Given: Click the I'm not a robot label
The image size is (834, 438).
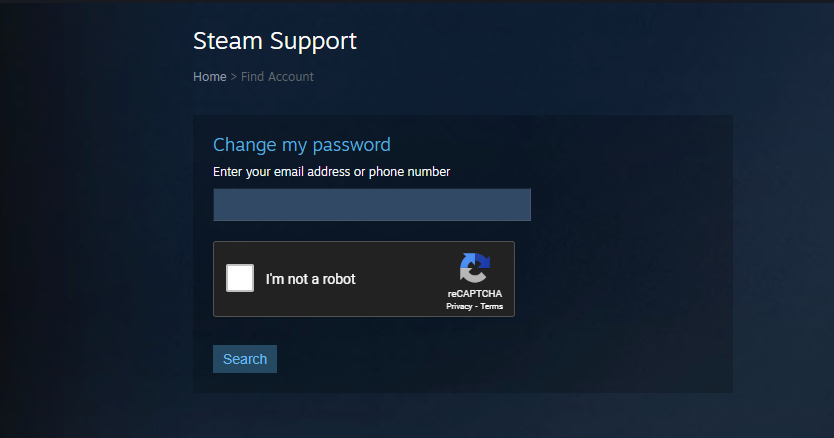Looking at the screenshot, I should 311,279.
